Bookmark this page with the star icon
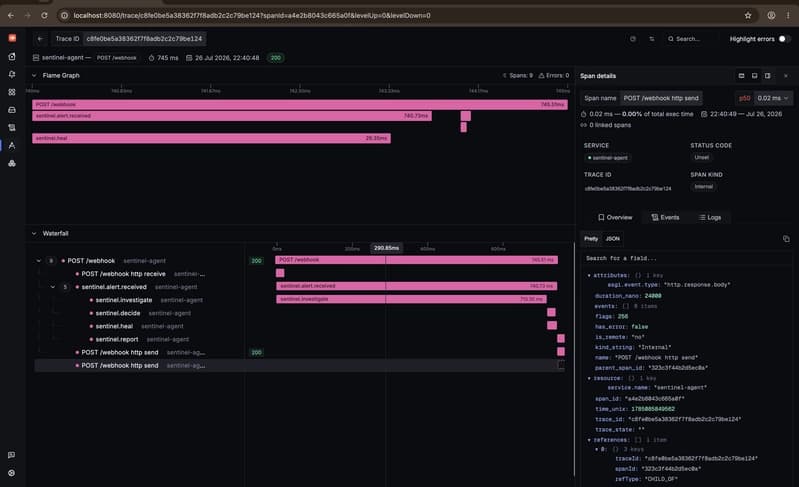799x487 pixels. pyautogui.click(x=748, y=15)
